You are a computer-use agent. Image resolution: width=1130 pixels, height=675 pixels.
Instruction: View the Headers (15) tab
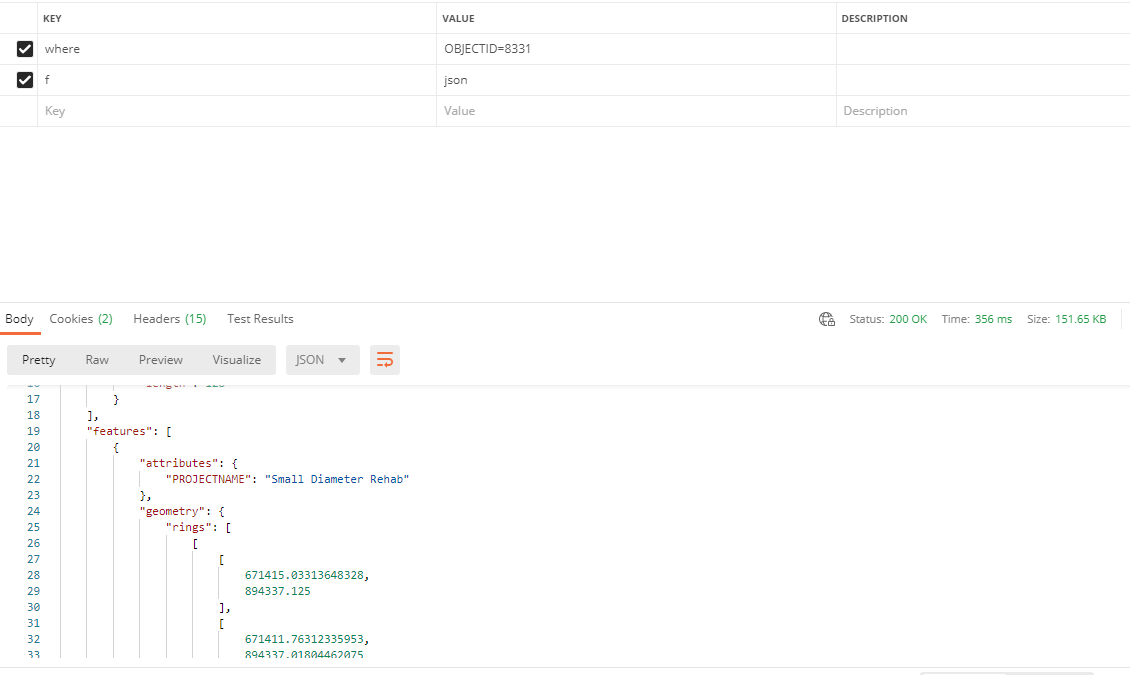[169, 319]
